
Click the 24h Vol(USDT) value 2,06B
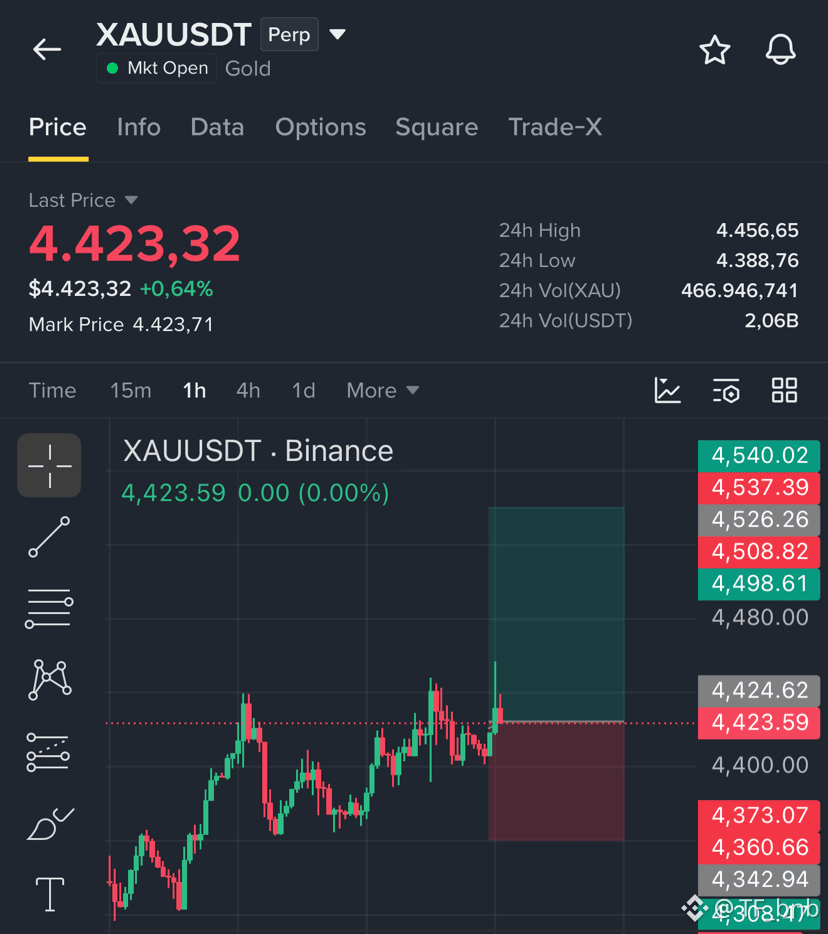tap(771, 321)
